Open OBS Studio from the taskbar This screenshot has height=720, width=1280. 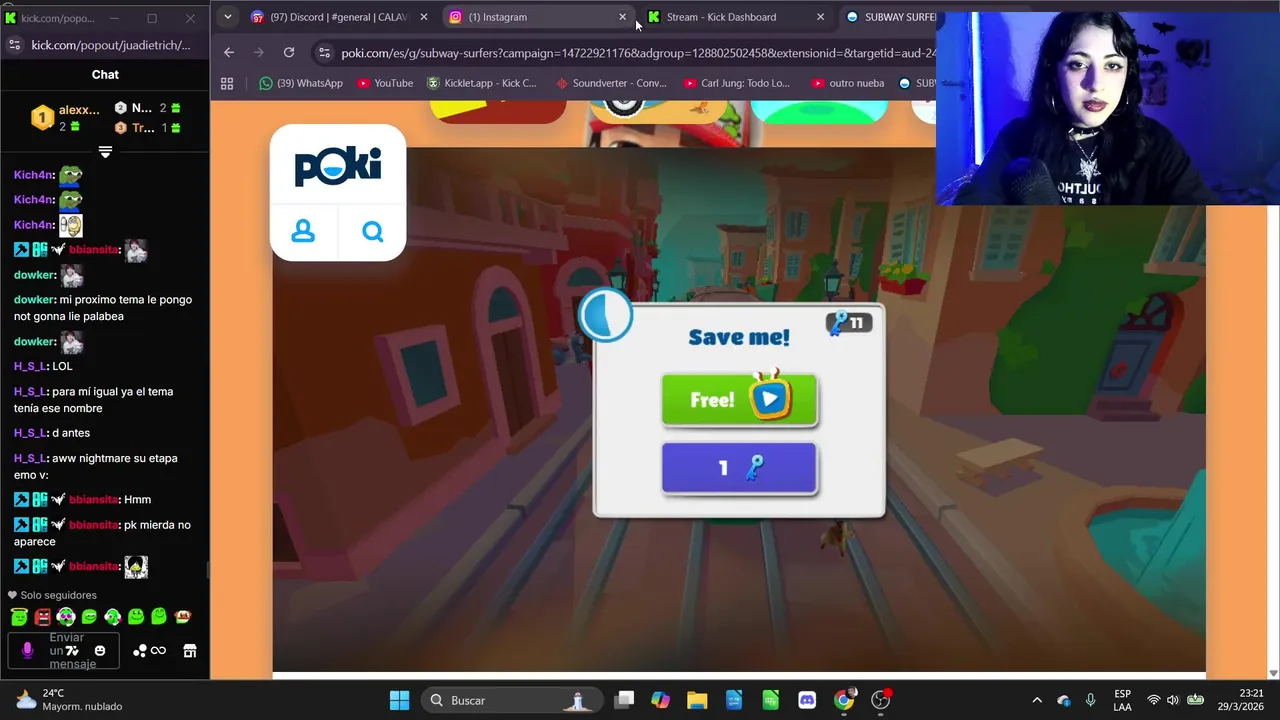coord(881,700)
